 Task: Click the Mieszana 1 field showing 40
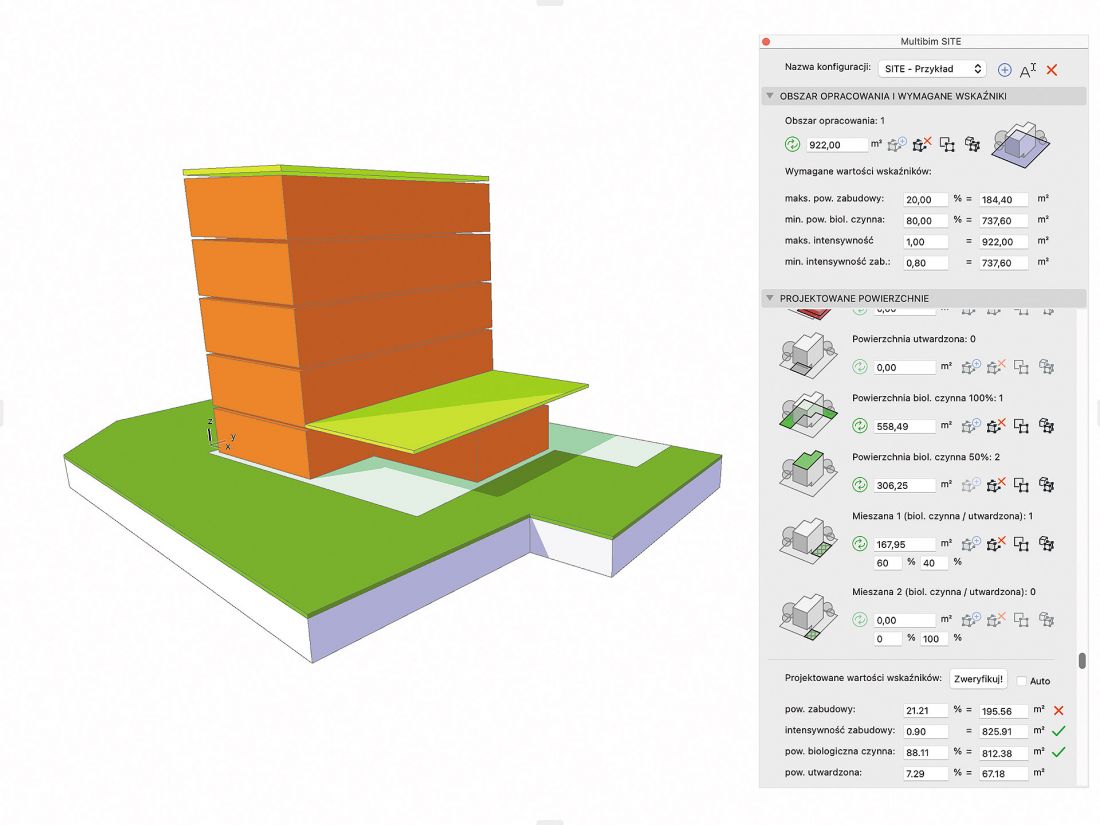click(x=934, y=563)
